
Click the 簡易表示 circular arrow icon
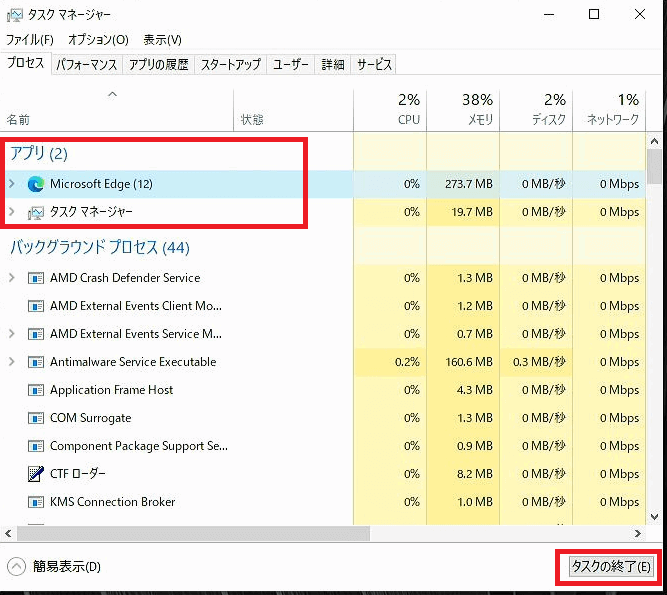tap(17, 567)
